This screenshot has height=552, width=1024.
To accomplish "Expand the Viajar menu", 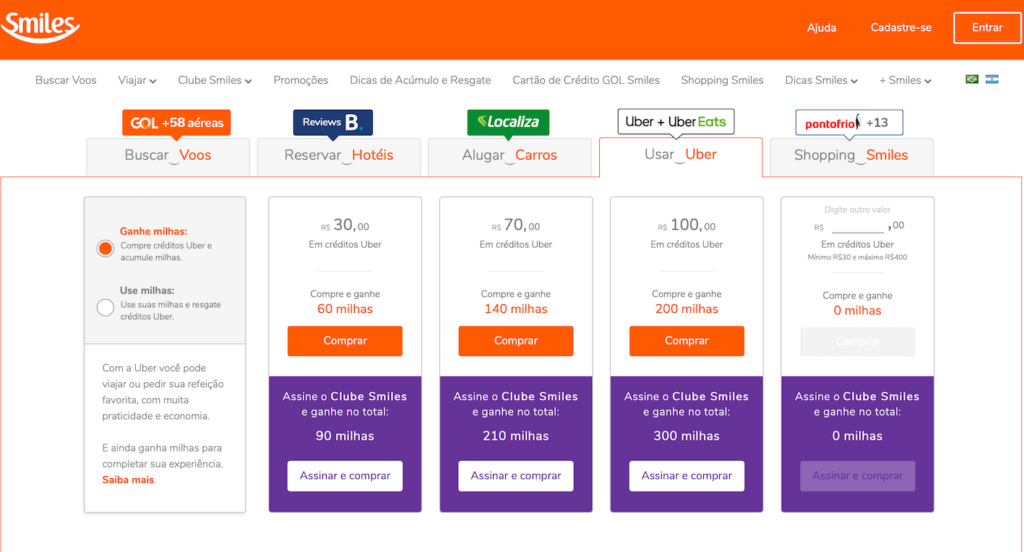I will pos(137,80).
